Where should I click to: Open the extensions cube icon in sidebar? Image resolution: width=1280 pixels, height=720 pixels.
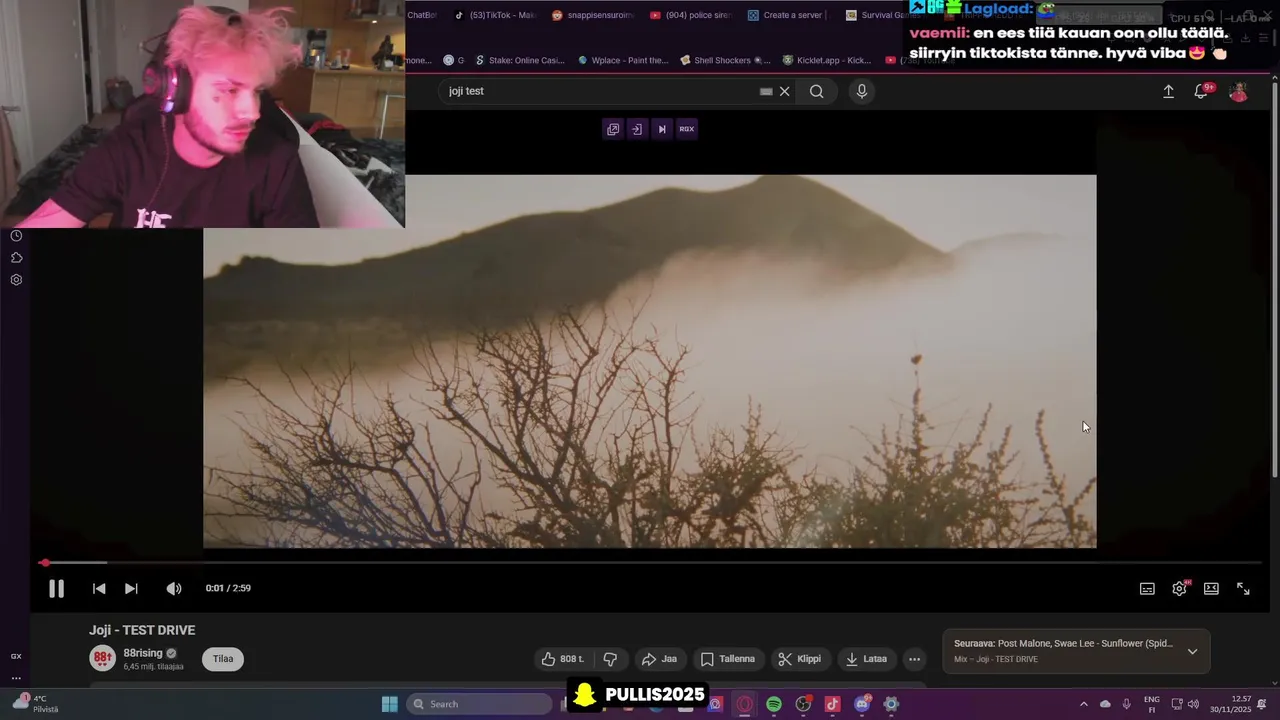pyautogui.click(x=16, y=258)
